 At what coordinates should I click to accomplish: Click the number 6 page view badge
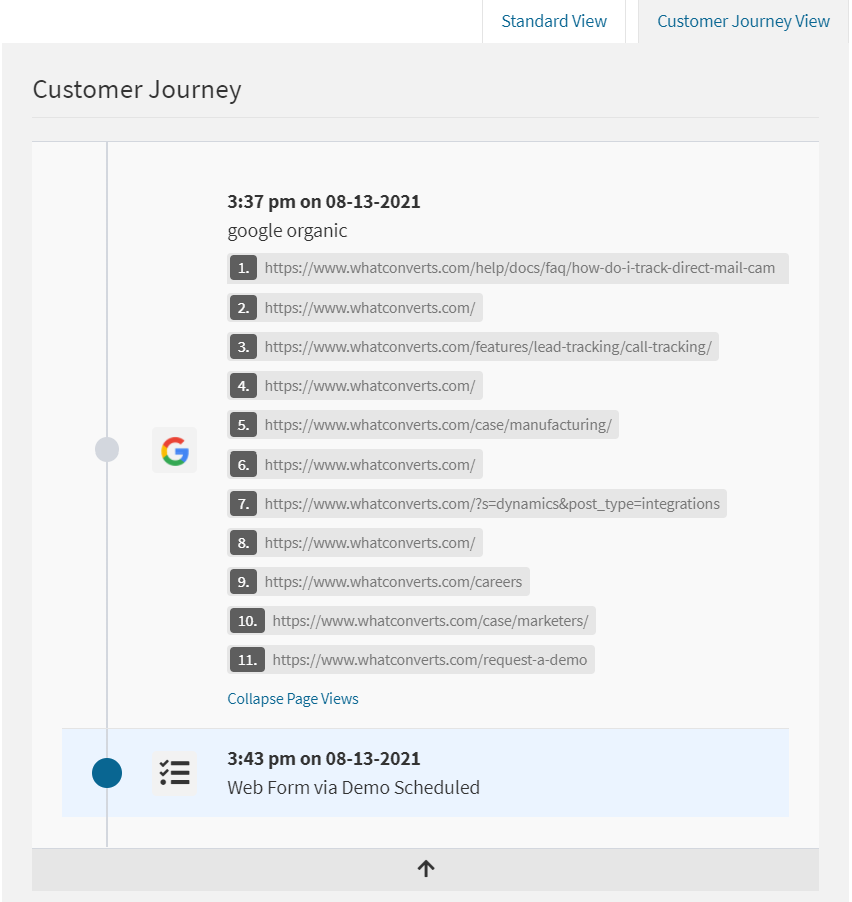pyautogui.click(x=243, y=465)
